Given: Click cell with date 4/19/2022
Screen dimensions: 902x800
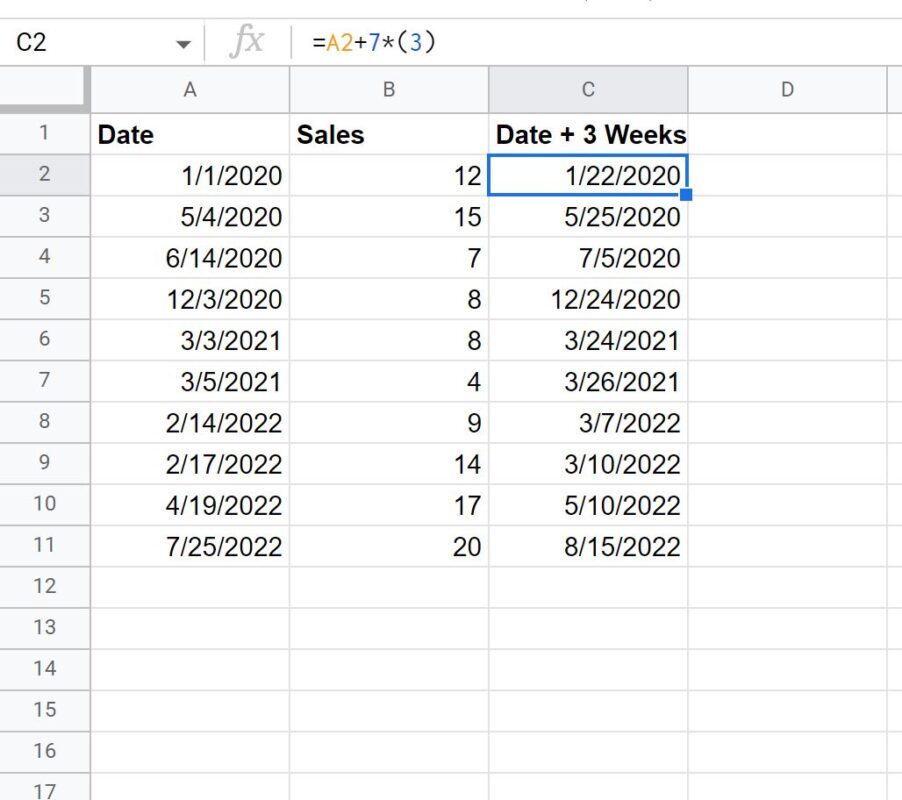Looking at the screenshot, I should pyautogui.click(x=190, y=505).
